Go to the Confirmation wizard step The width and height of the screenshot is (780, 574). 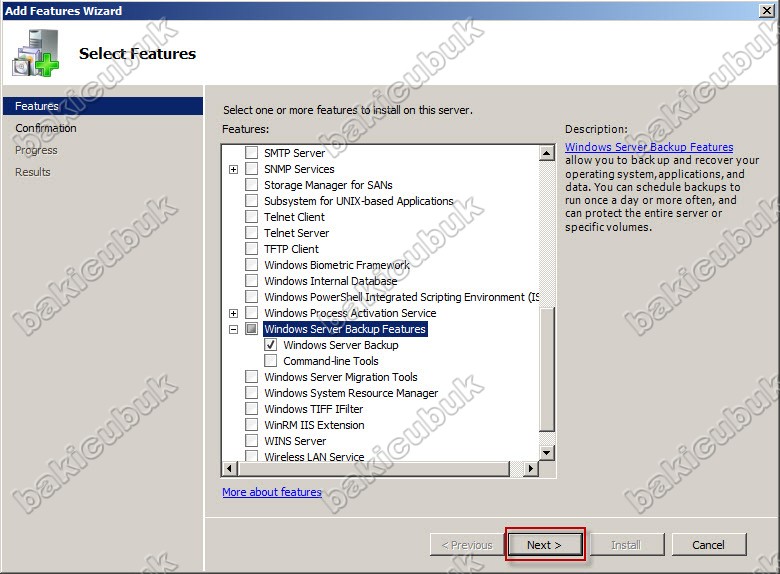[x=46, y=128]
